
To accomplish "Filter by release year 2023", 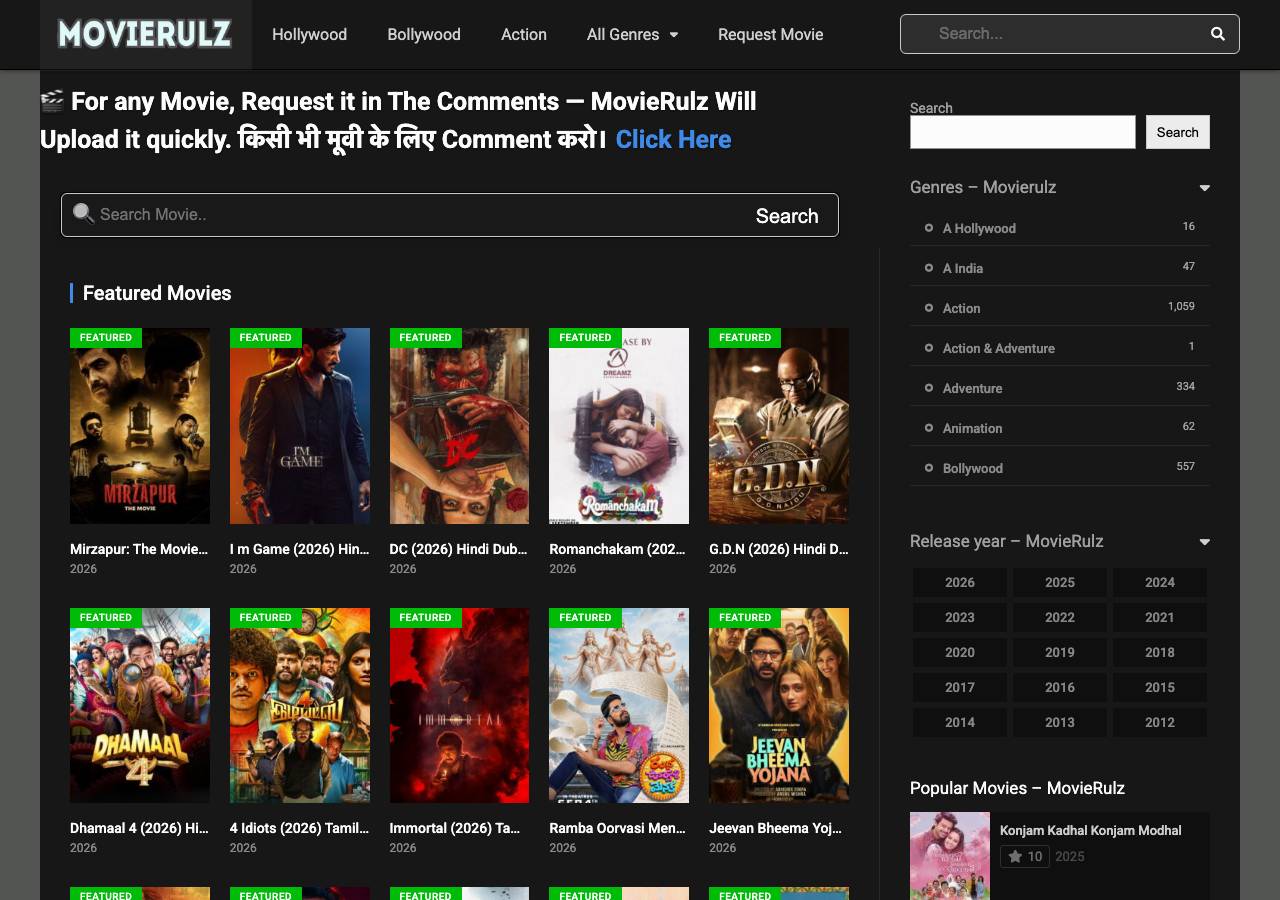I will coord(960,617).
